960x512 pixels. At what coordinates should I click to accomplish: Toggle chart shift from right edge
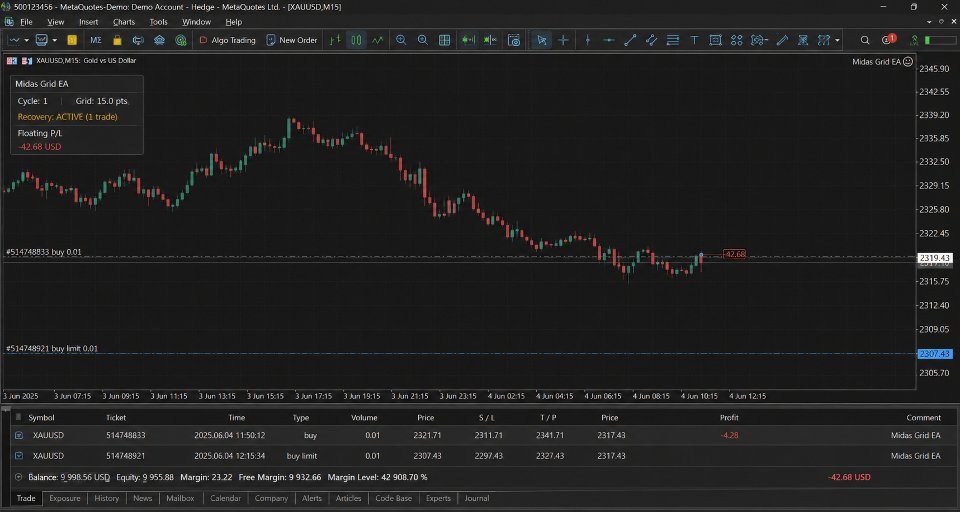[x=490, y=40]
